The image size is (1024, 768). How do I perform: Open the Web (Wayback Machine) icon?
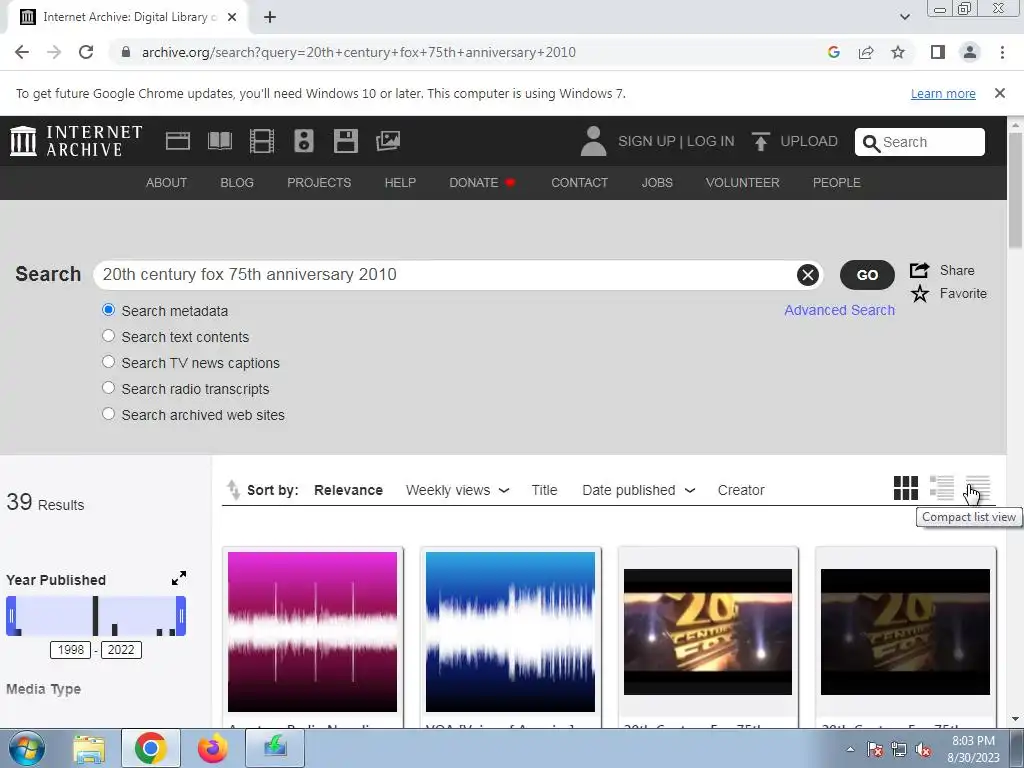pos(178,141)
